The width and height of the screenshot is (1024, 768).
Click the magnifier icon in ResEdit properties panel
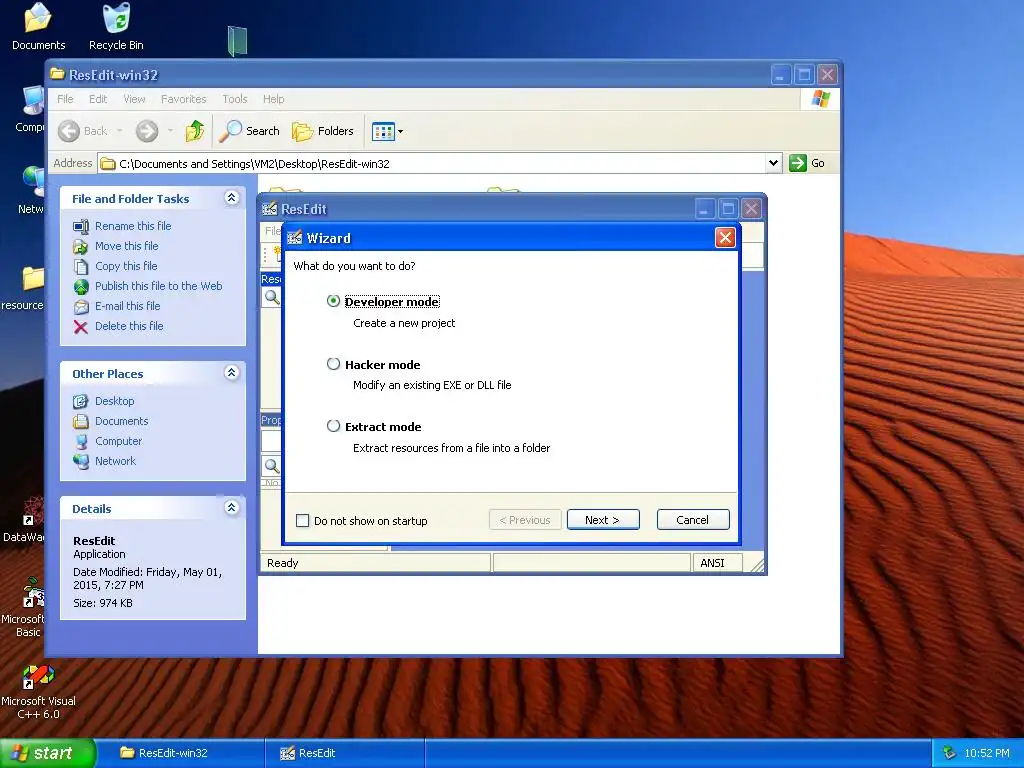[272, 466]
